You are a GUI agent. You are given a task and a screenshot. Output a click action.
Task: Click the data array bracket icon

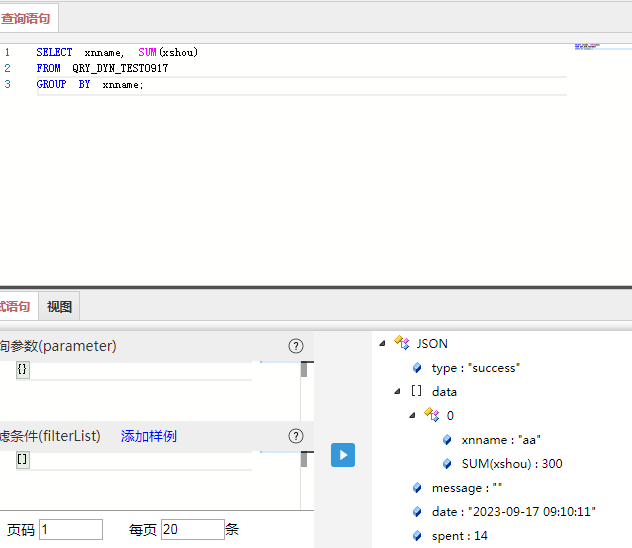coord(417,391)
